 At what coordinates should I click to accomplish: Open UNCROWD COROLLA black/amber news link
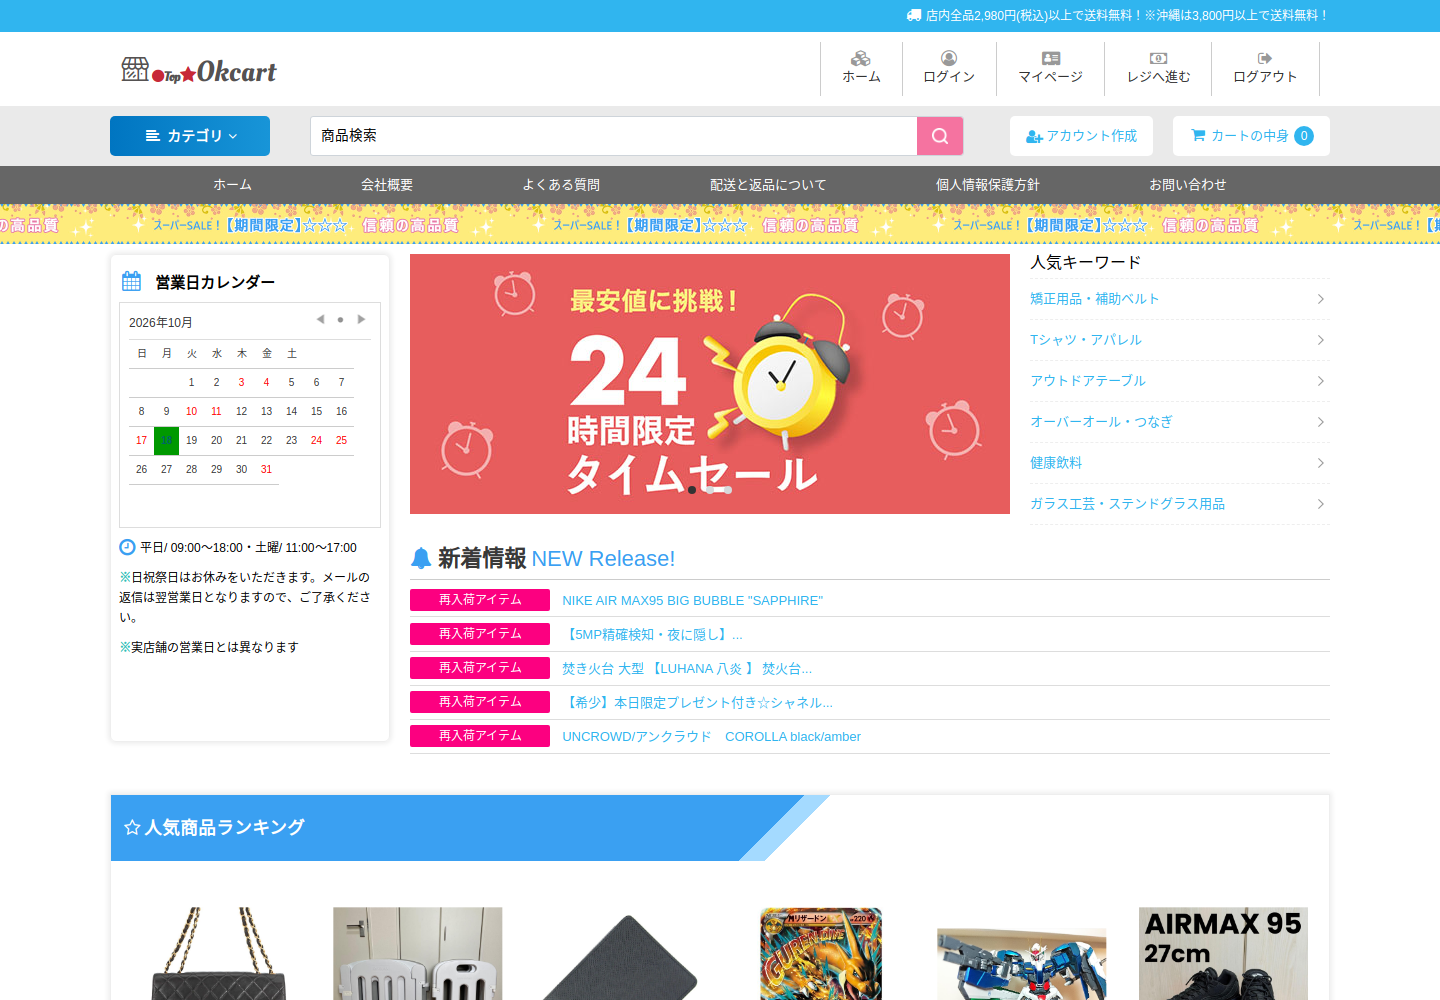click(711, 737)
